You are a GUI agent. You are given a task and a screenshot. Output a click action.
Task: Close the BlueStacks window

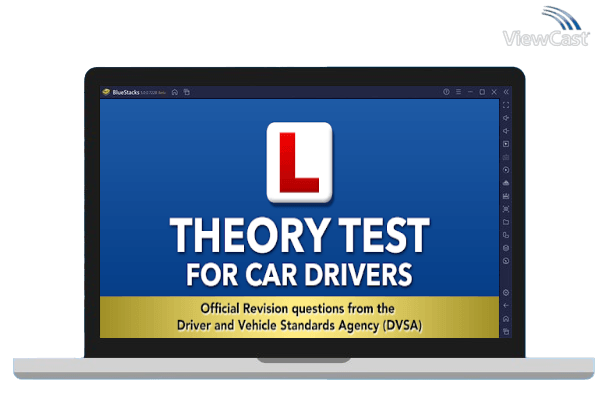pyautogui.click(x=494, y=92)
